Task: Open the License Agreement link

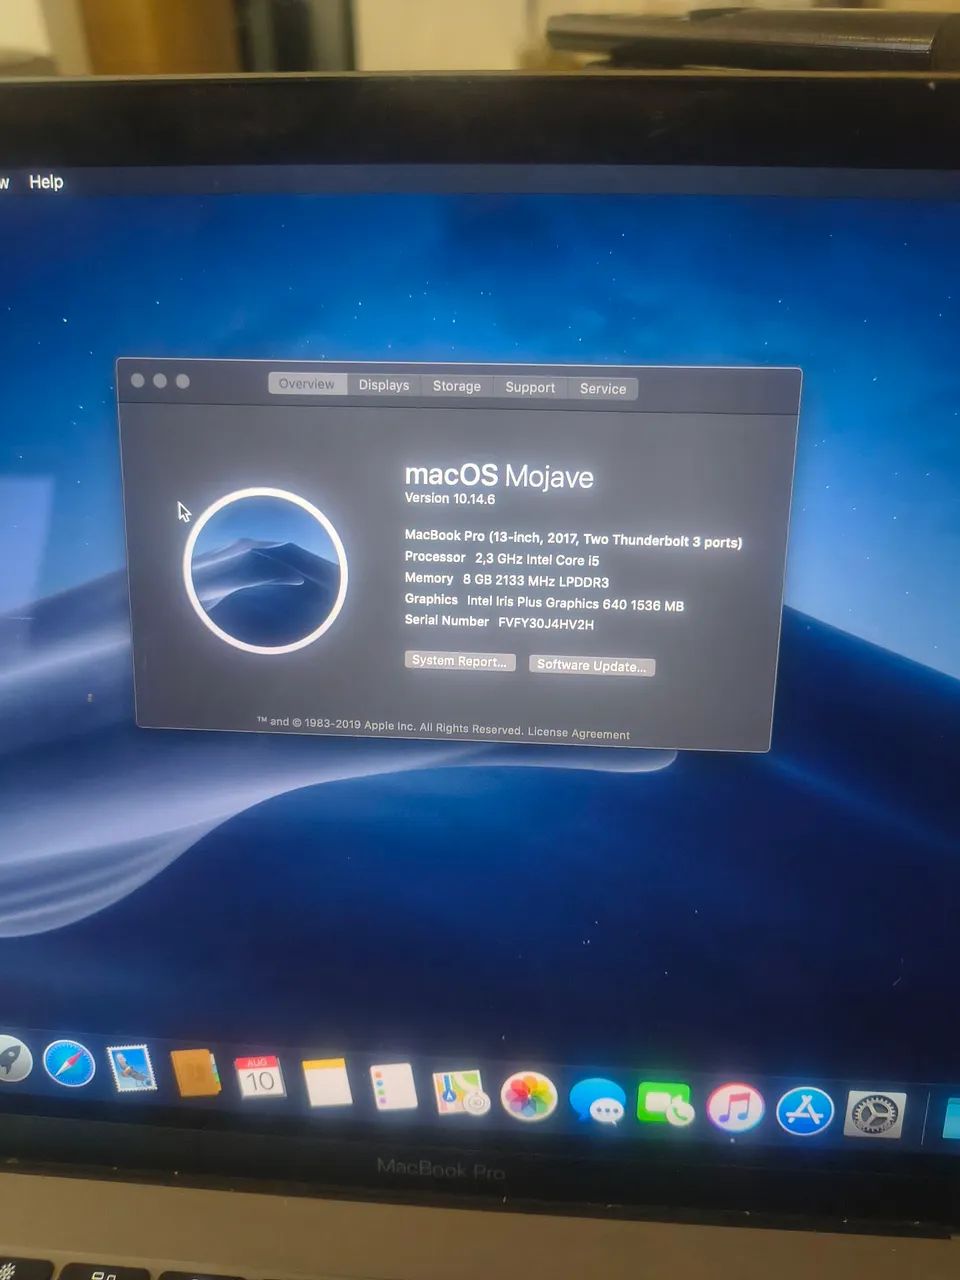Action: [x=579, y=732]
